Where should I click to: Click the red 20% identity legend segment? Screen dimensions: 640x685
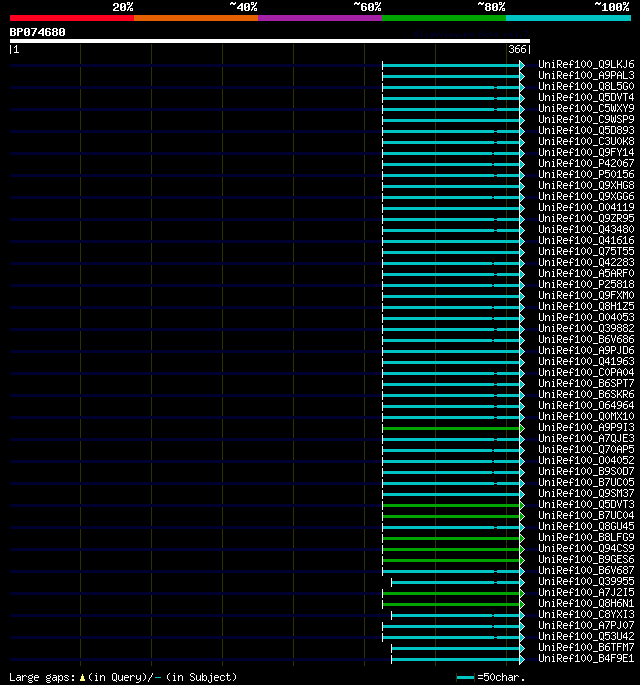pyautogui.click(x=72, y=18)
